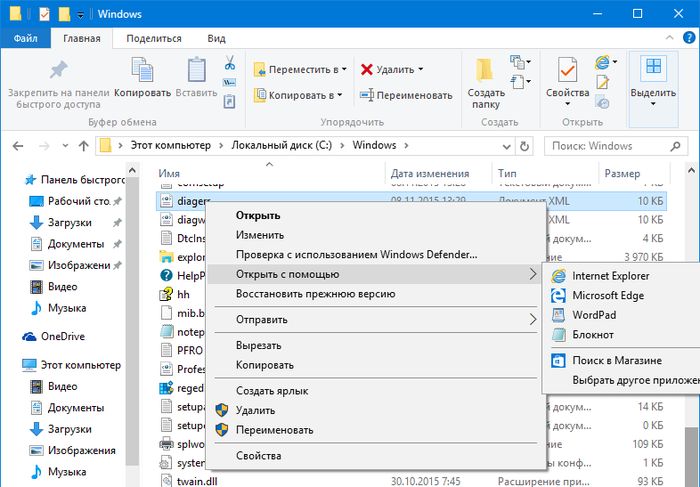This screenshot has width=700, height=487.
Task: Select Properties in the context menu
Action: [258, 455]
